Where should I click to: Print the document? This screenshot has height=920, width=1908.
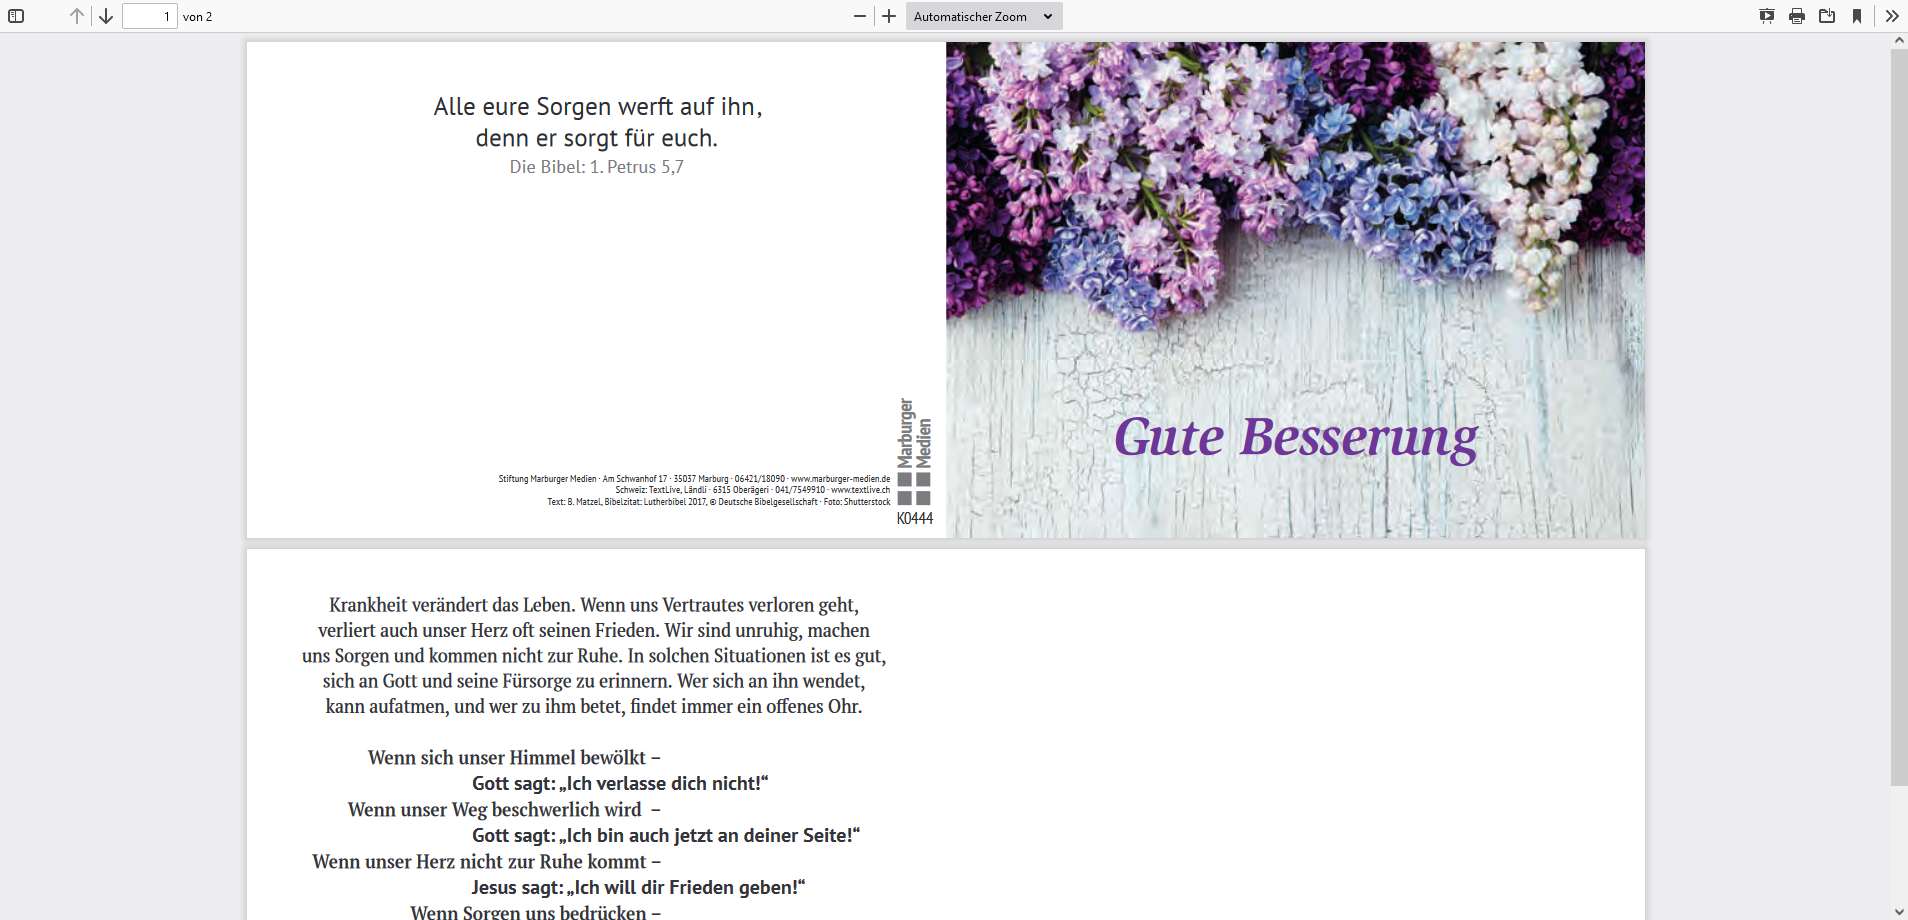tap(1797, 16)
